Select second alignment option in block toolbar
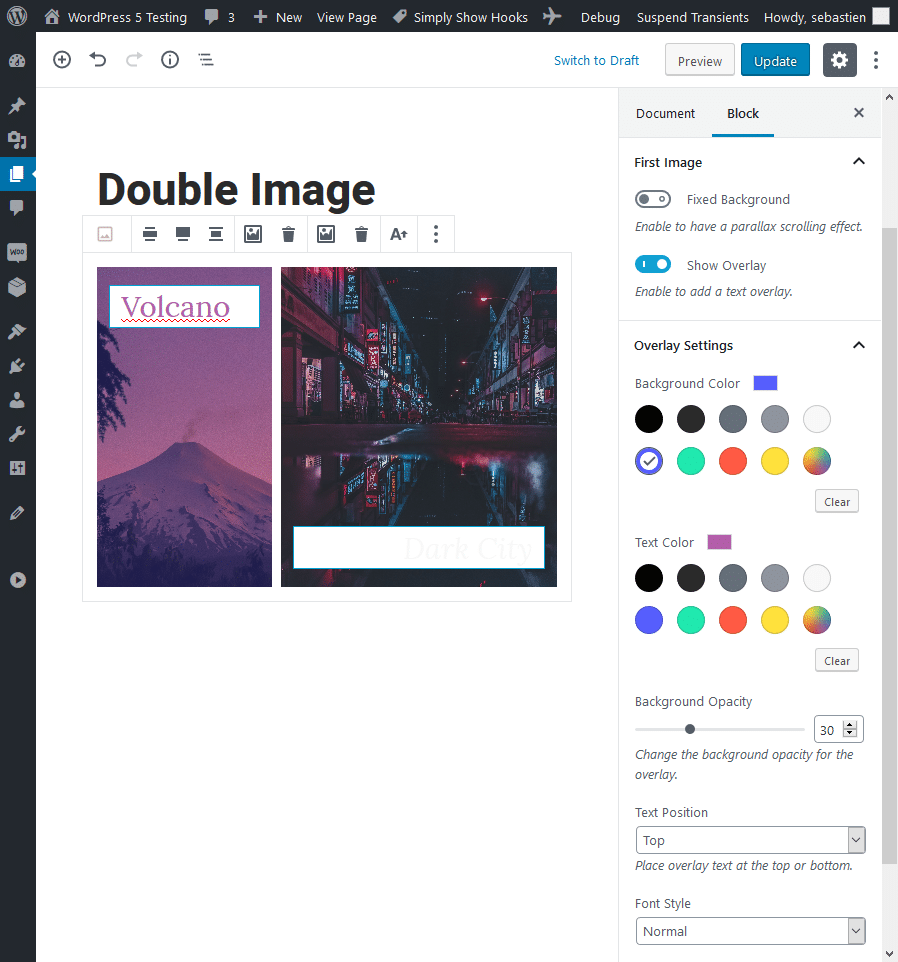Viewport: 898px width, 962px height. coord(183,234)
